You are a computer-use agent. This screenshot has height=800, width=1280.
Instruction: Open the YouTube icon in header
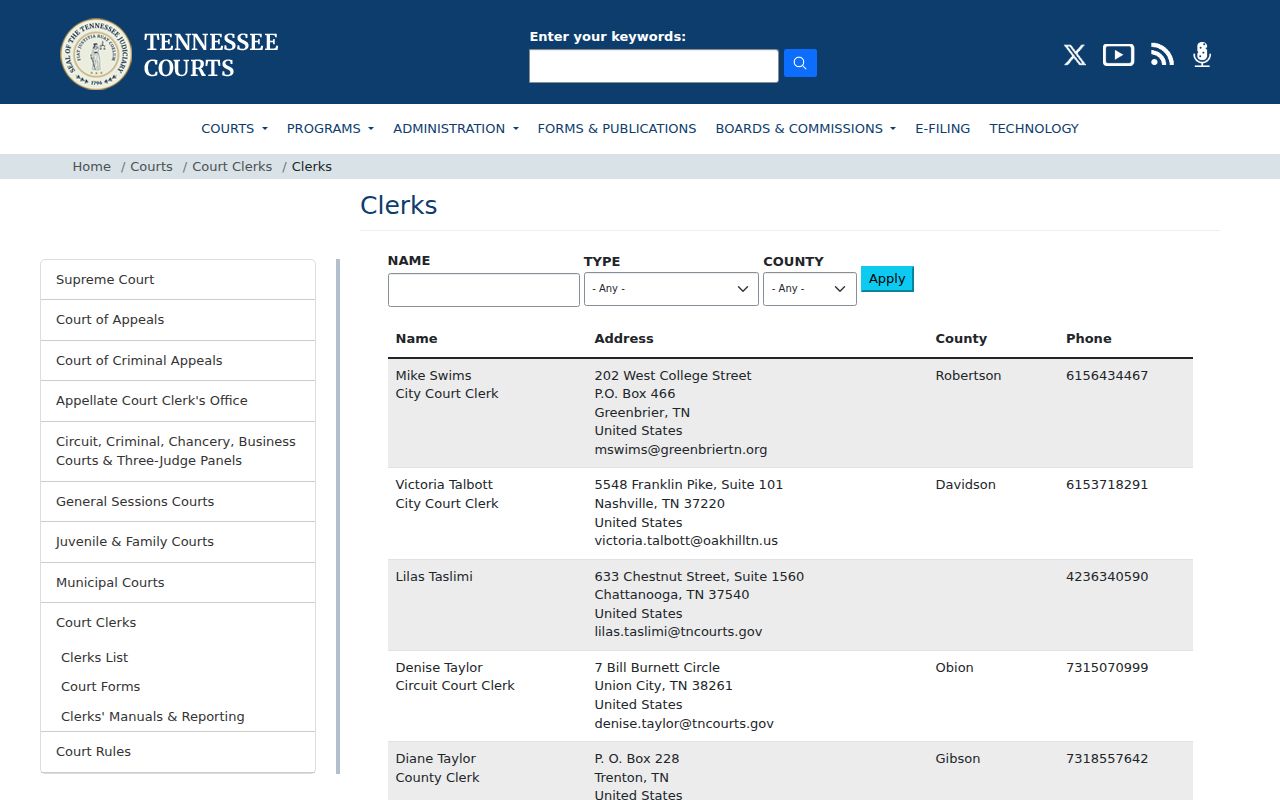coord(1118,55)
